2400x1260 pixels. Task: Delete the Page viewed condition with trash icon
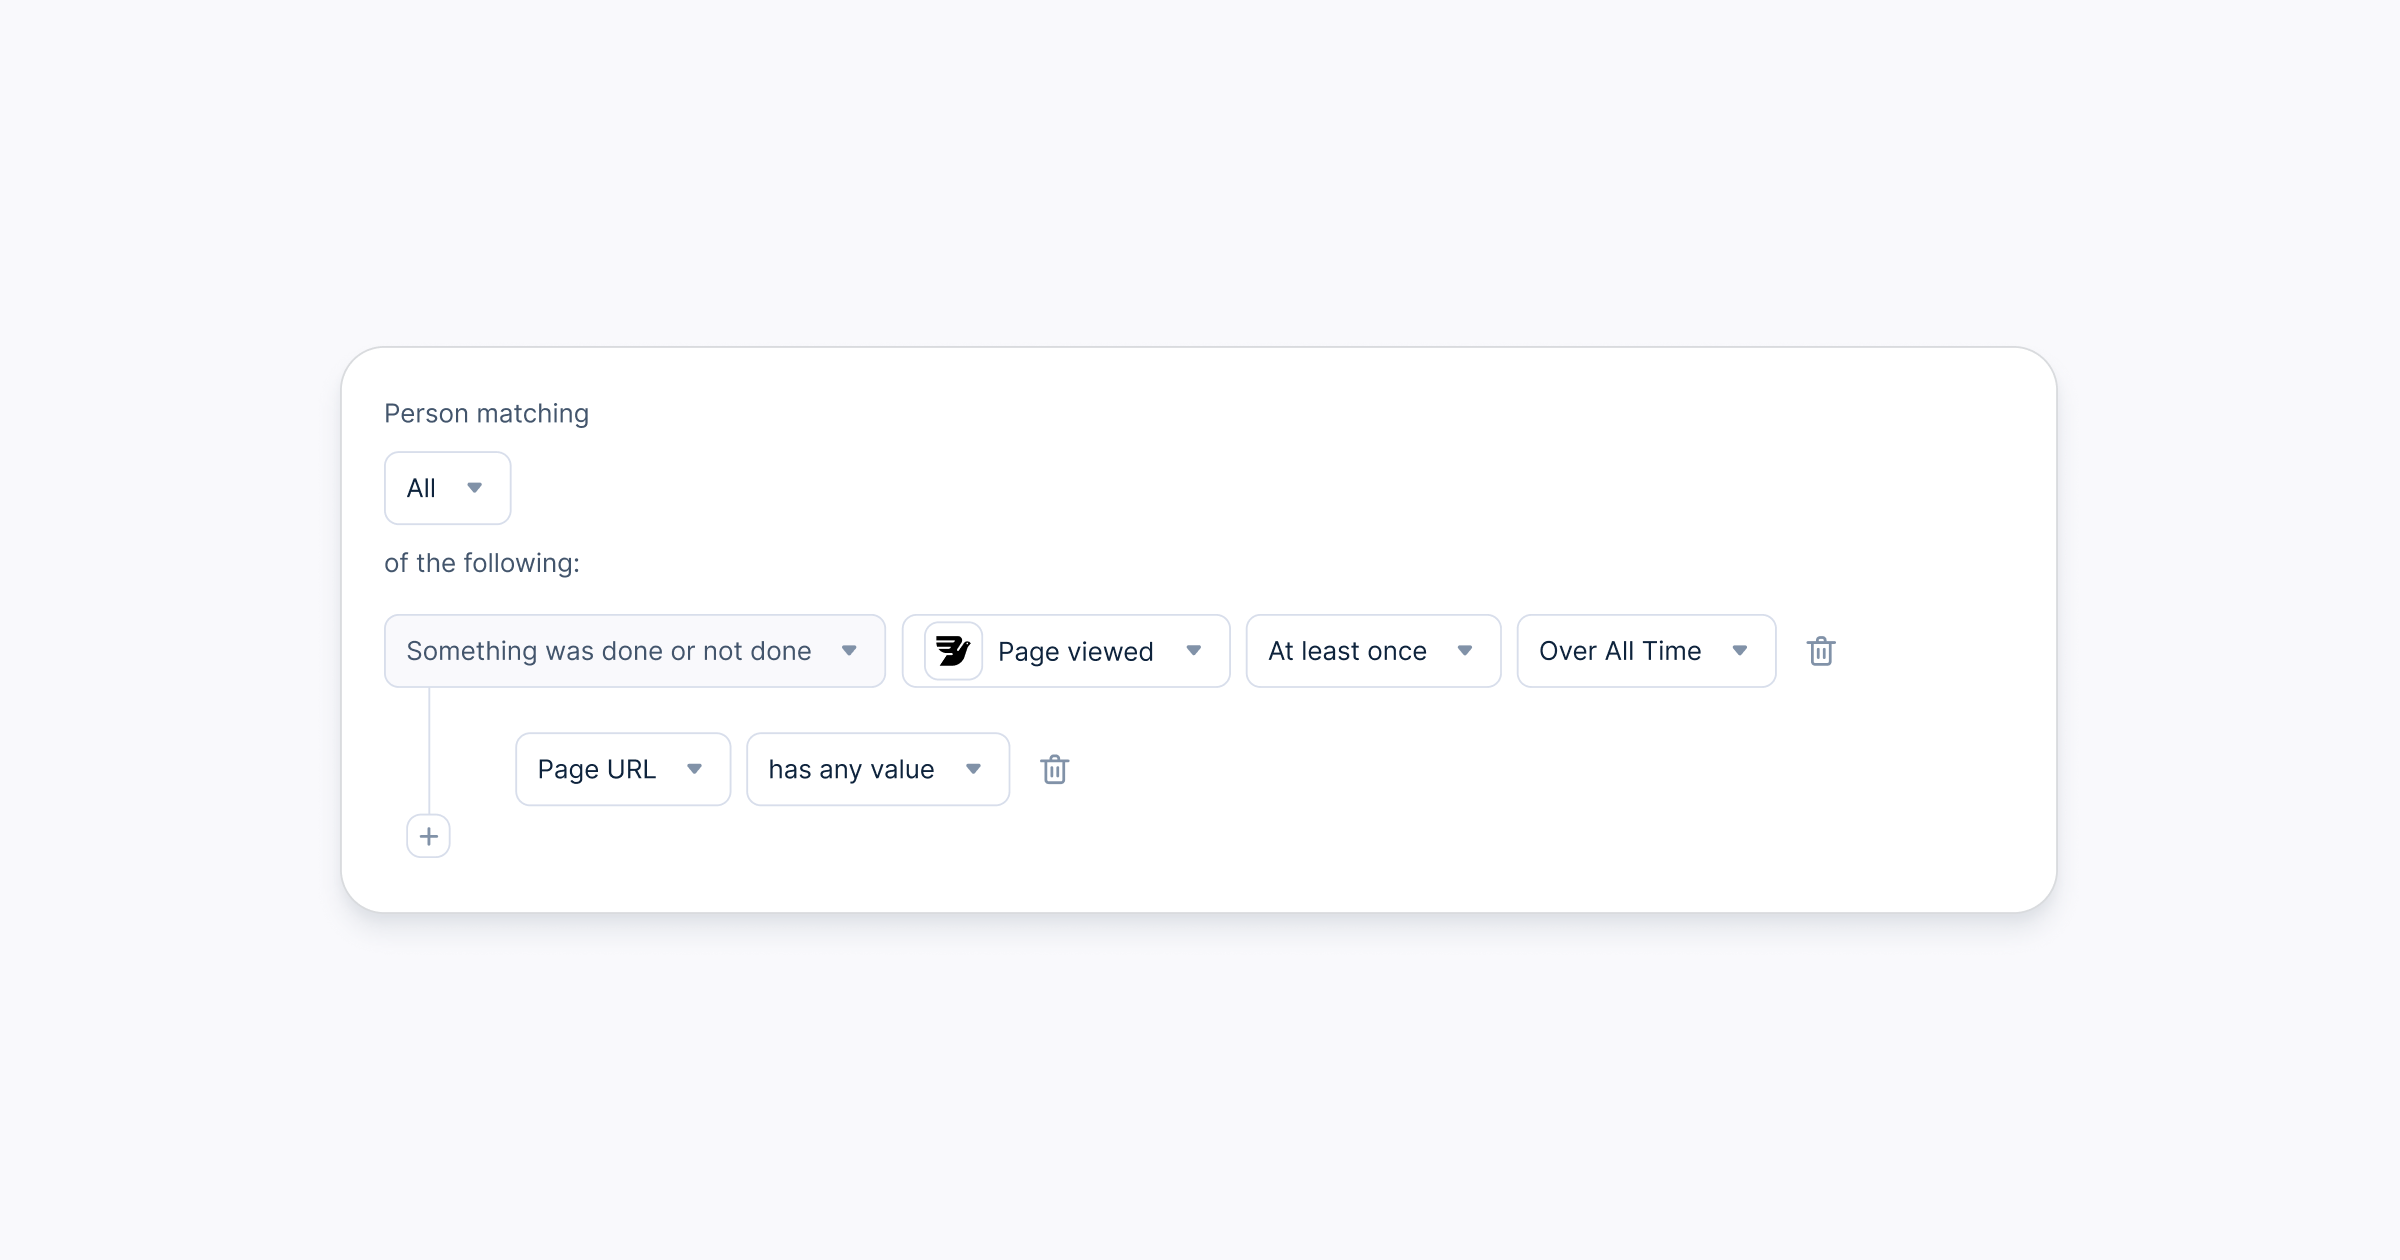coord(1821,651)
